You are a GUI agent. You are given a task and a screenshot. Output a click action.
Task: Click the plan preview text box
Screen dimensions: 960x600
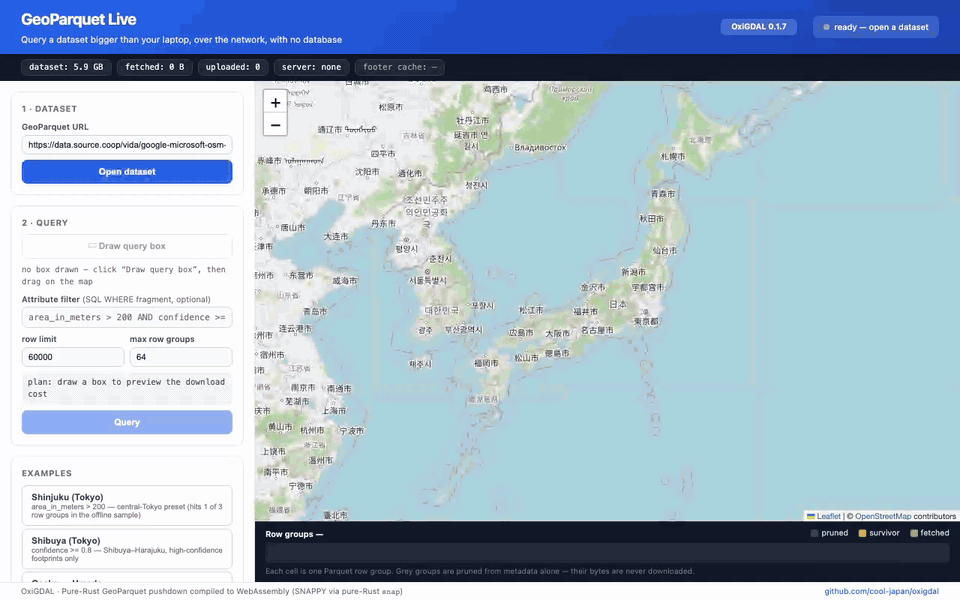pyautogui.click(x=127, y=388)
